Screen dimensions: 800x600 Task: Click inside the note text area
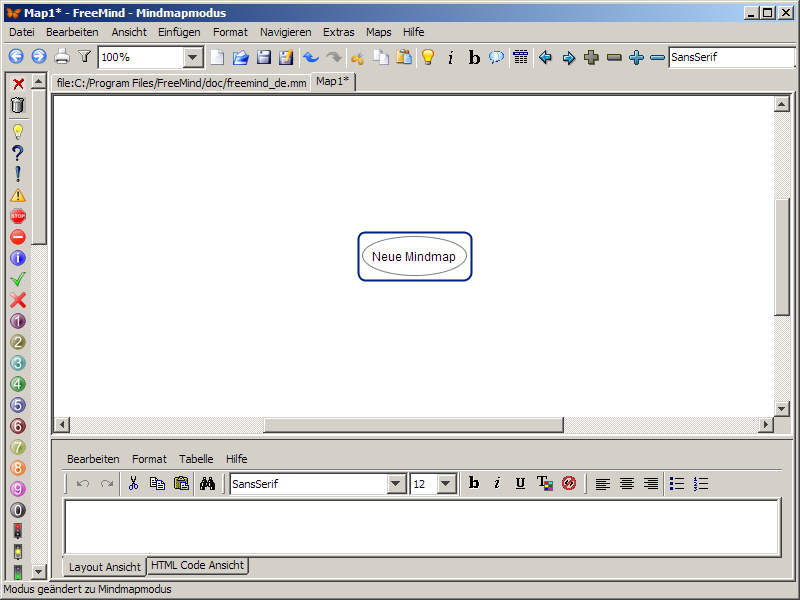pyautogui.click(x=420, y=526)
